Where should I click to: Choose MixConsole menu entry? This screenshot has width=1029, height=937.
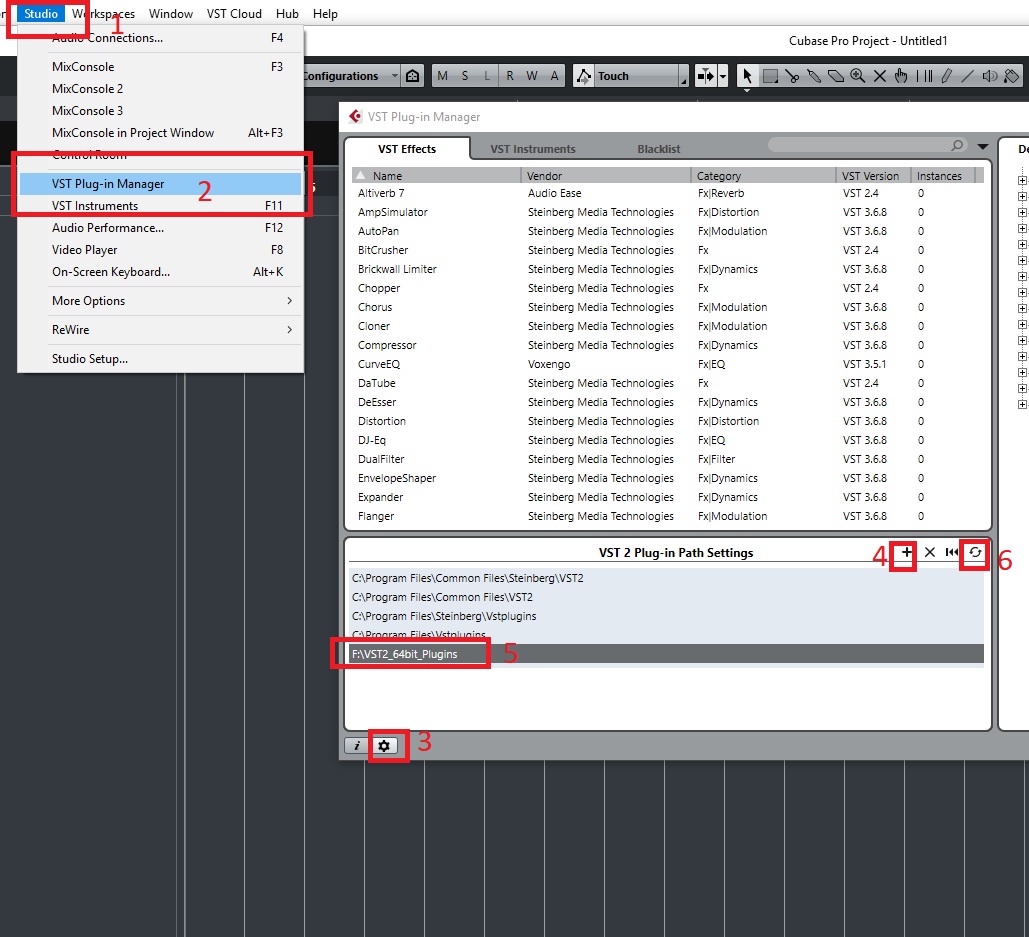(160, 67)
